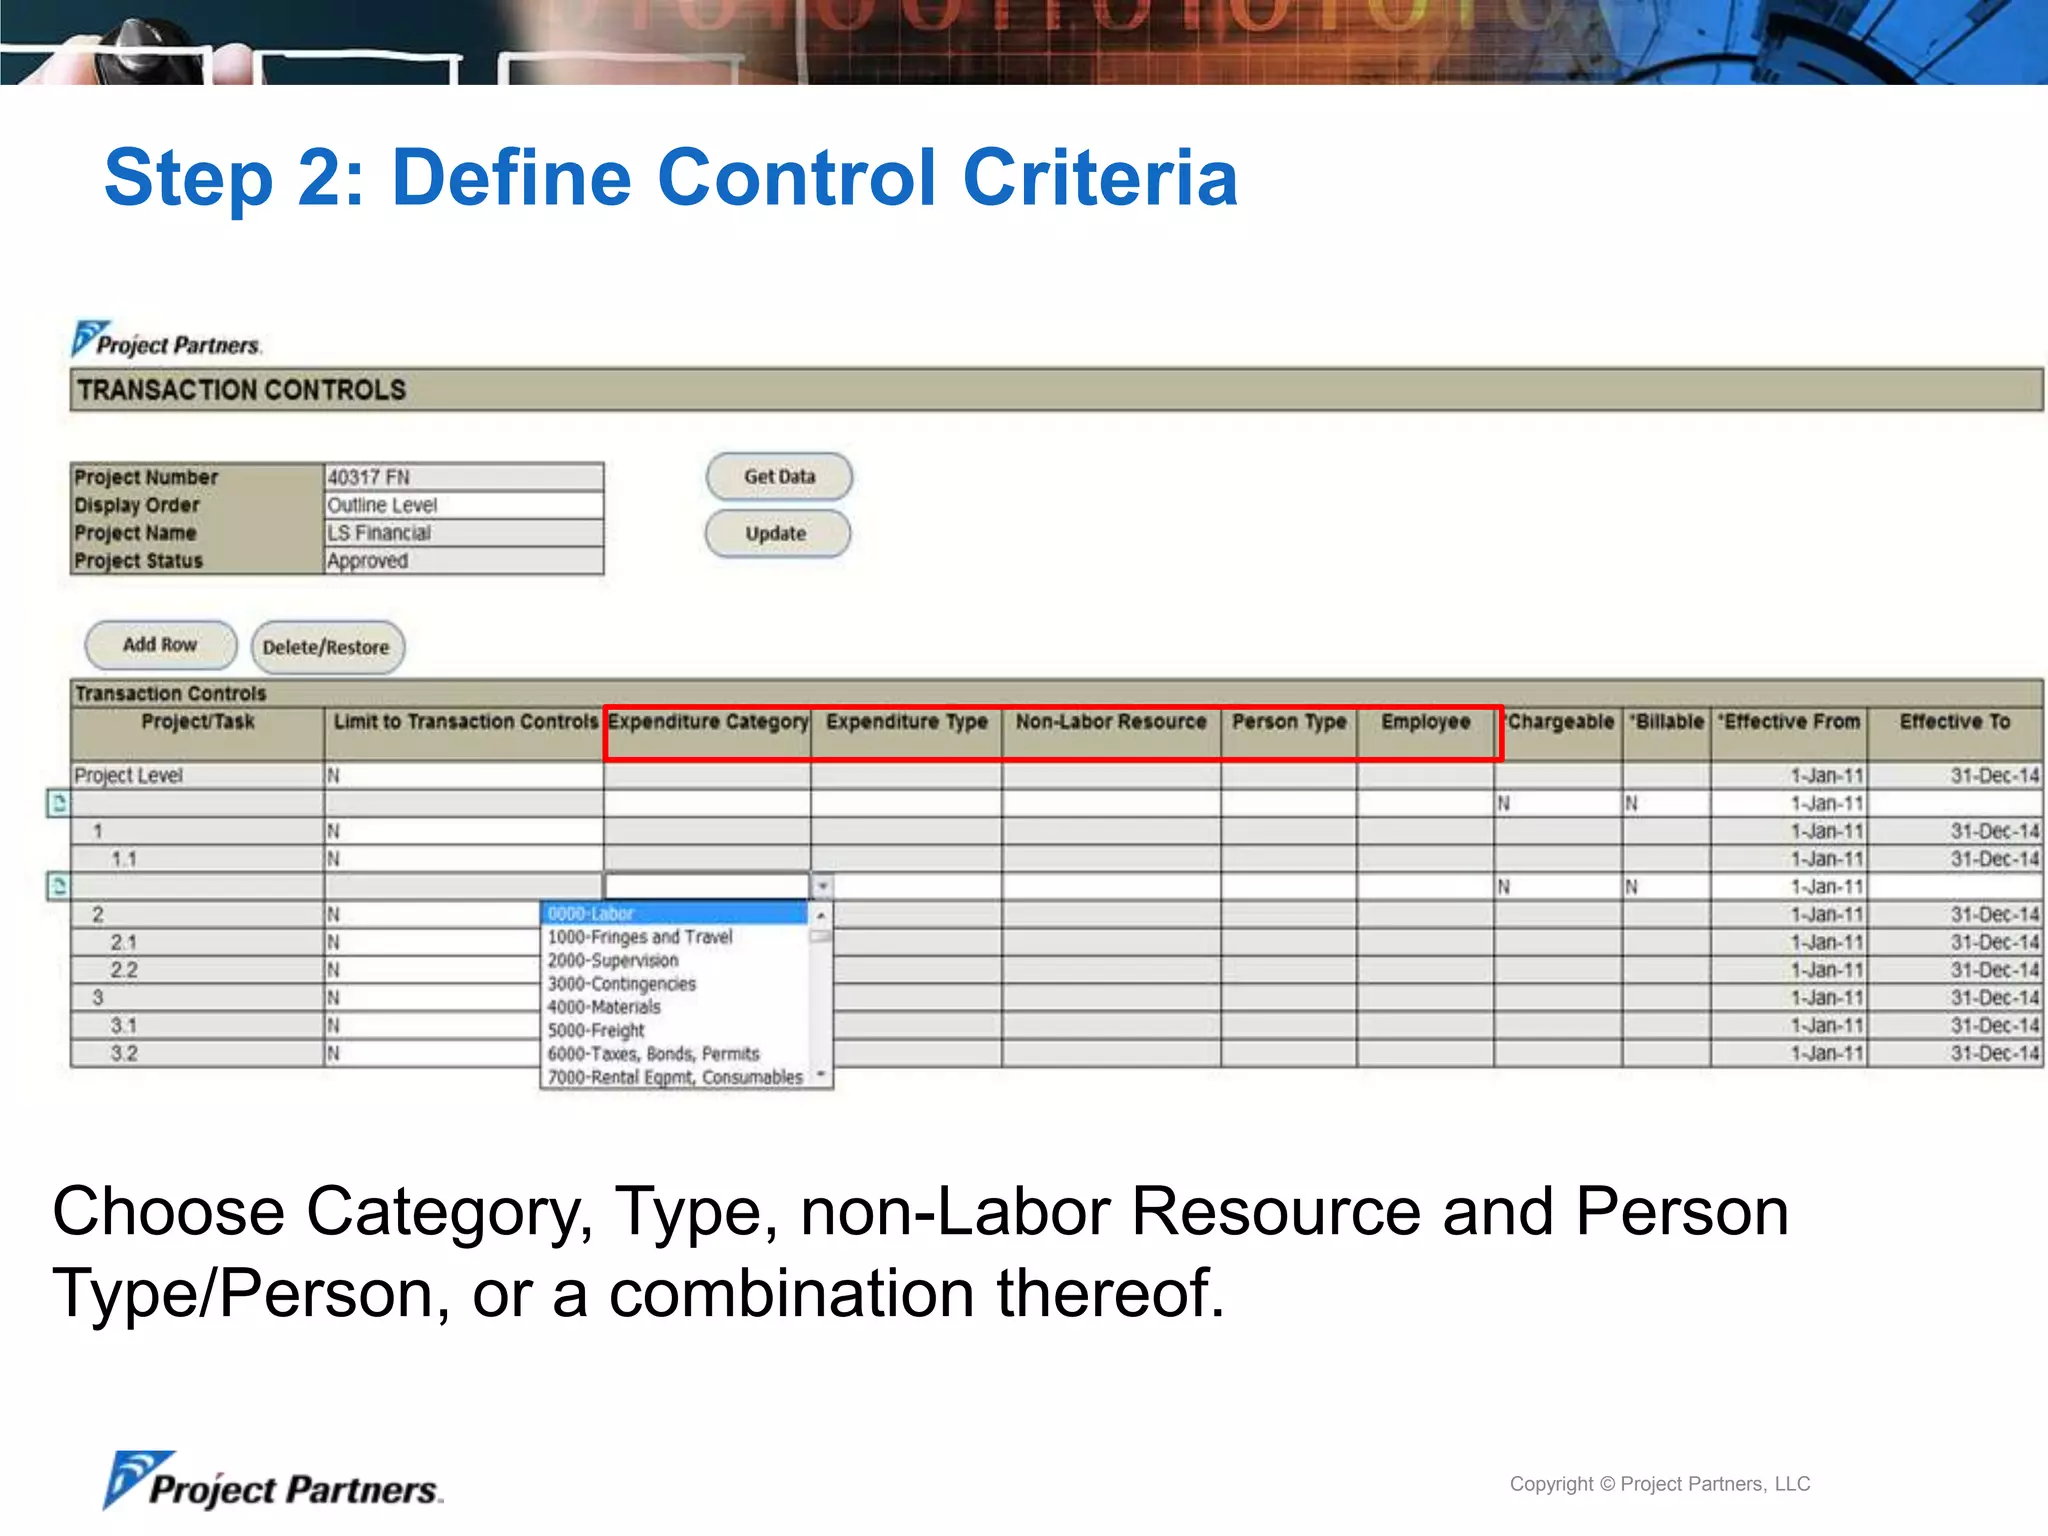Click the Project Name field LS Financial
The width and height of the screenshot is (2048, 1536).
[464, 533]
